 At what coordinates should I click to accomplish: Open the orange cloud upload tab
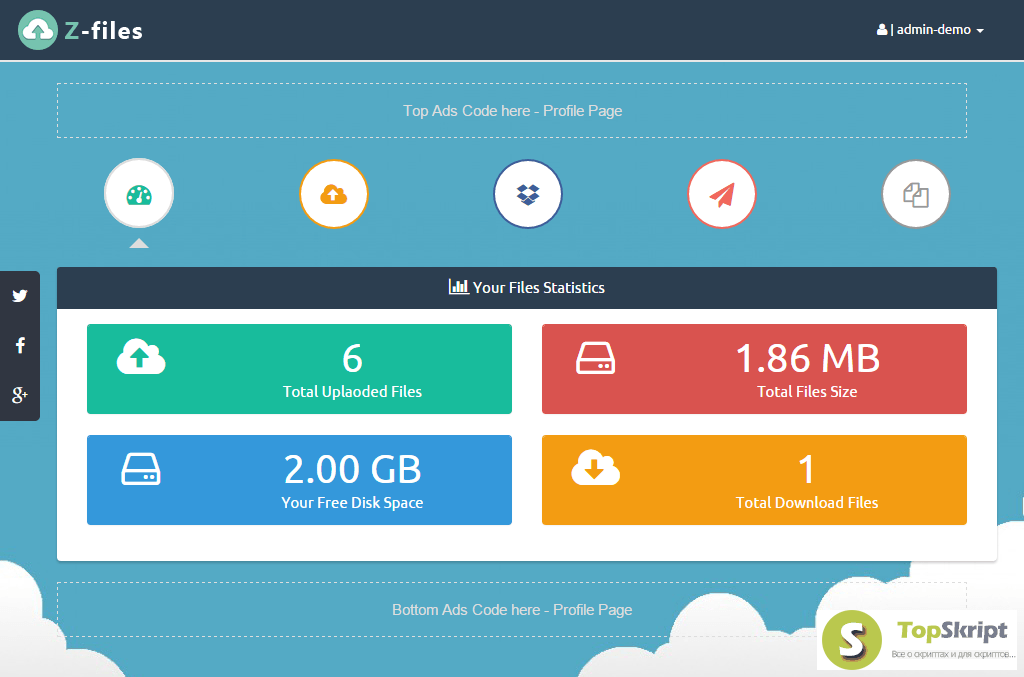click(x=334, y=194)
